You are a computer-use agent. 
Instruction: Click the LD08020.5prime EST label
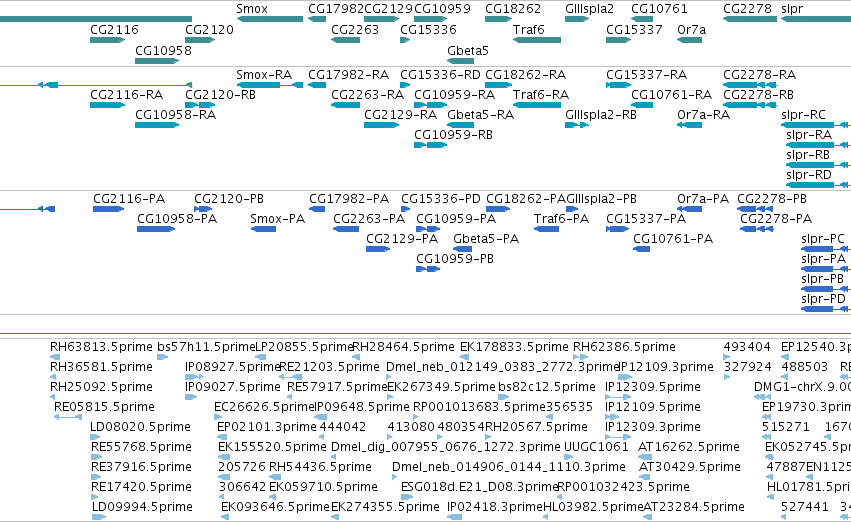[x=141, y=427]
